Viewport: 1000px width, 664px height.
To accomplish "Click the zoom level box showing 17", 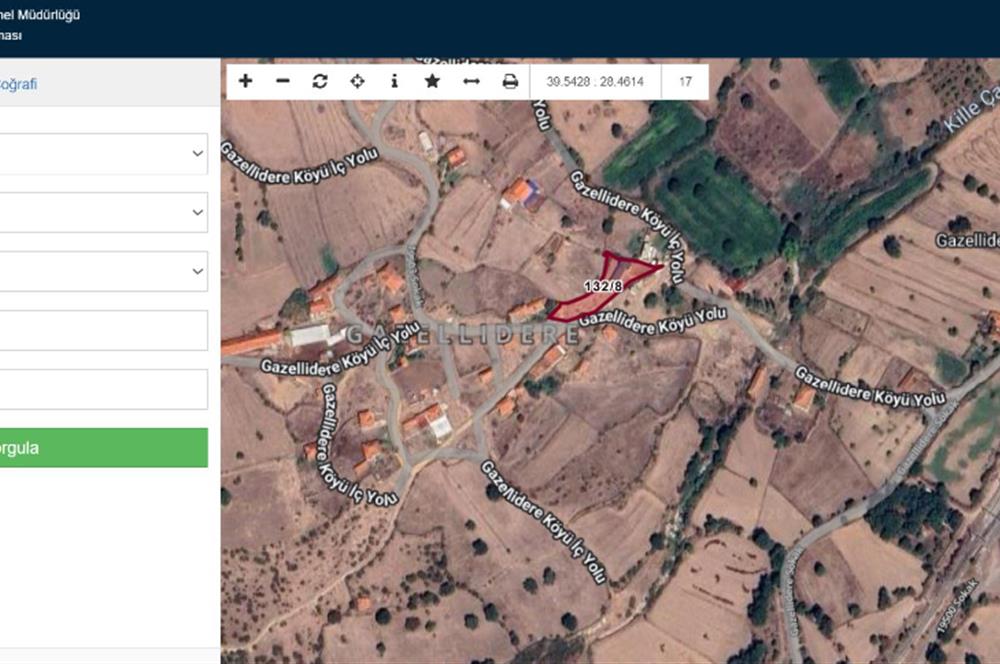I will point(685,82).
